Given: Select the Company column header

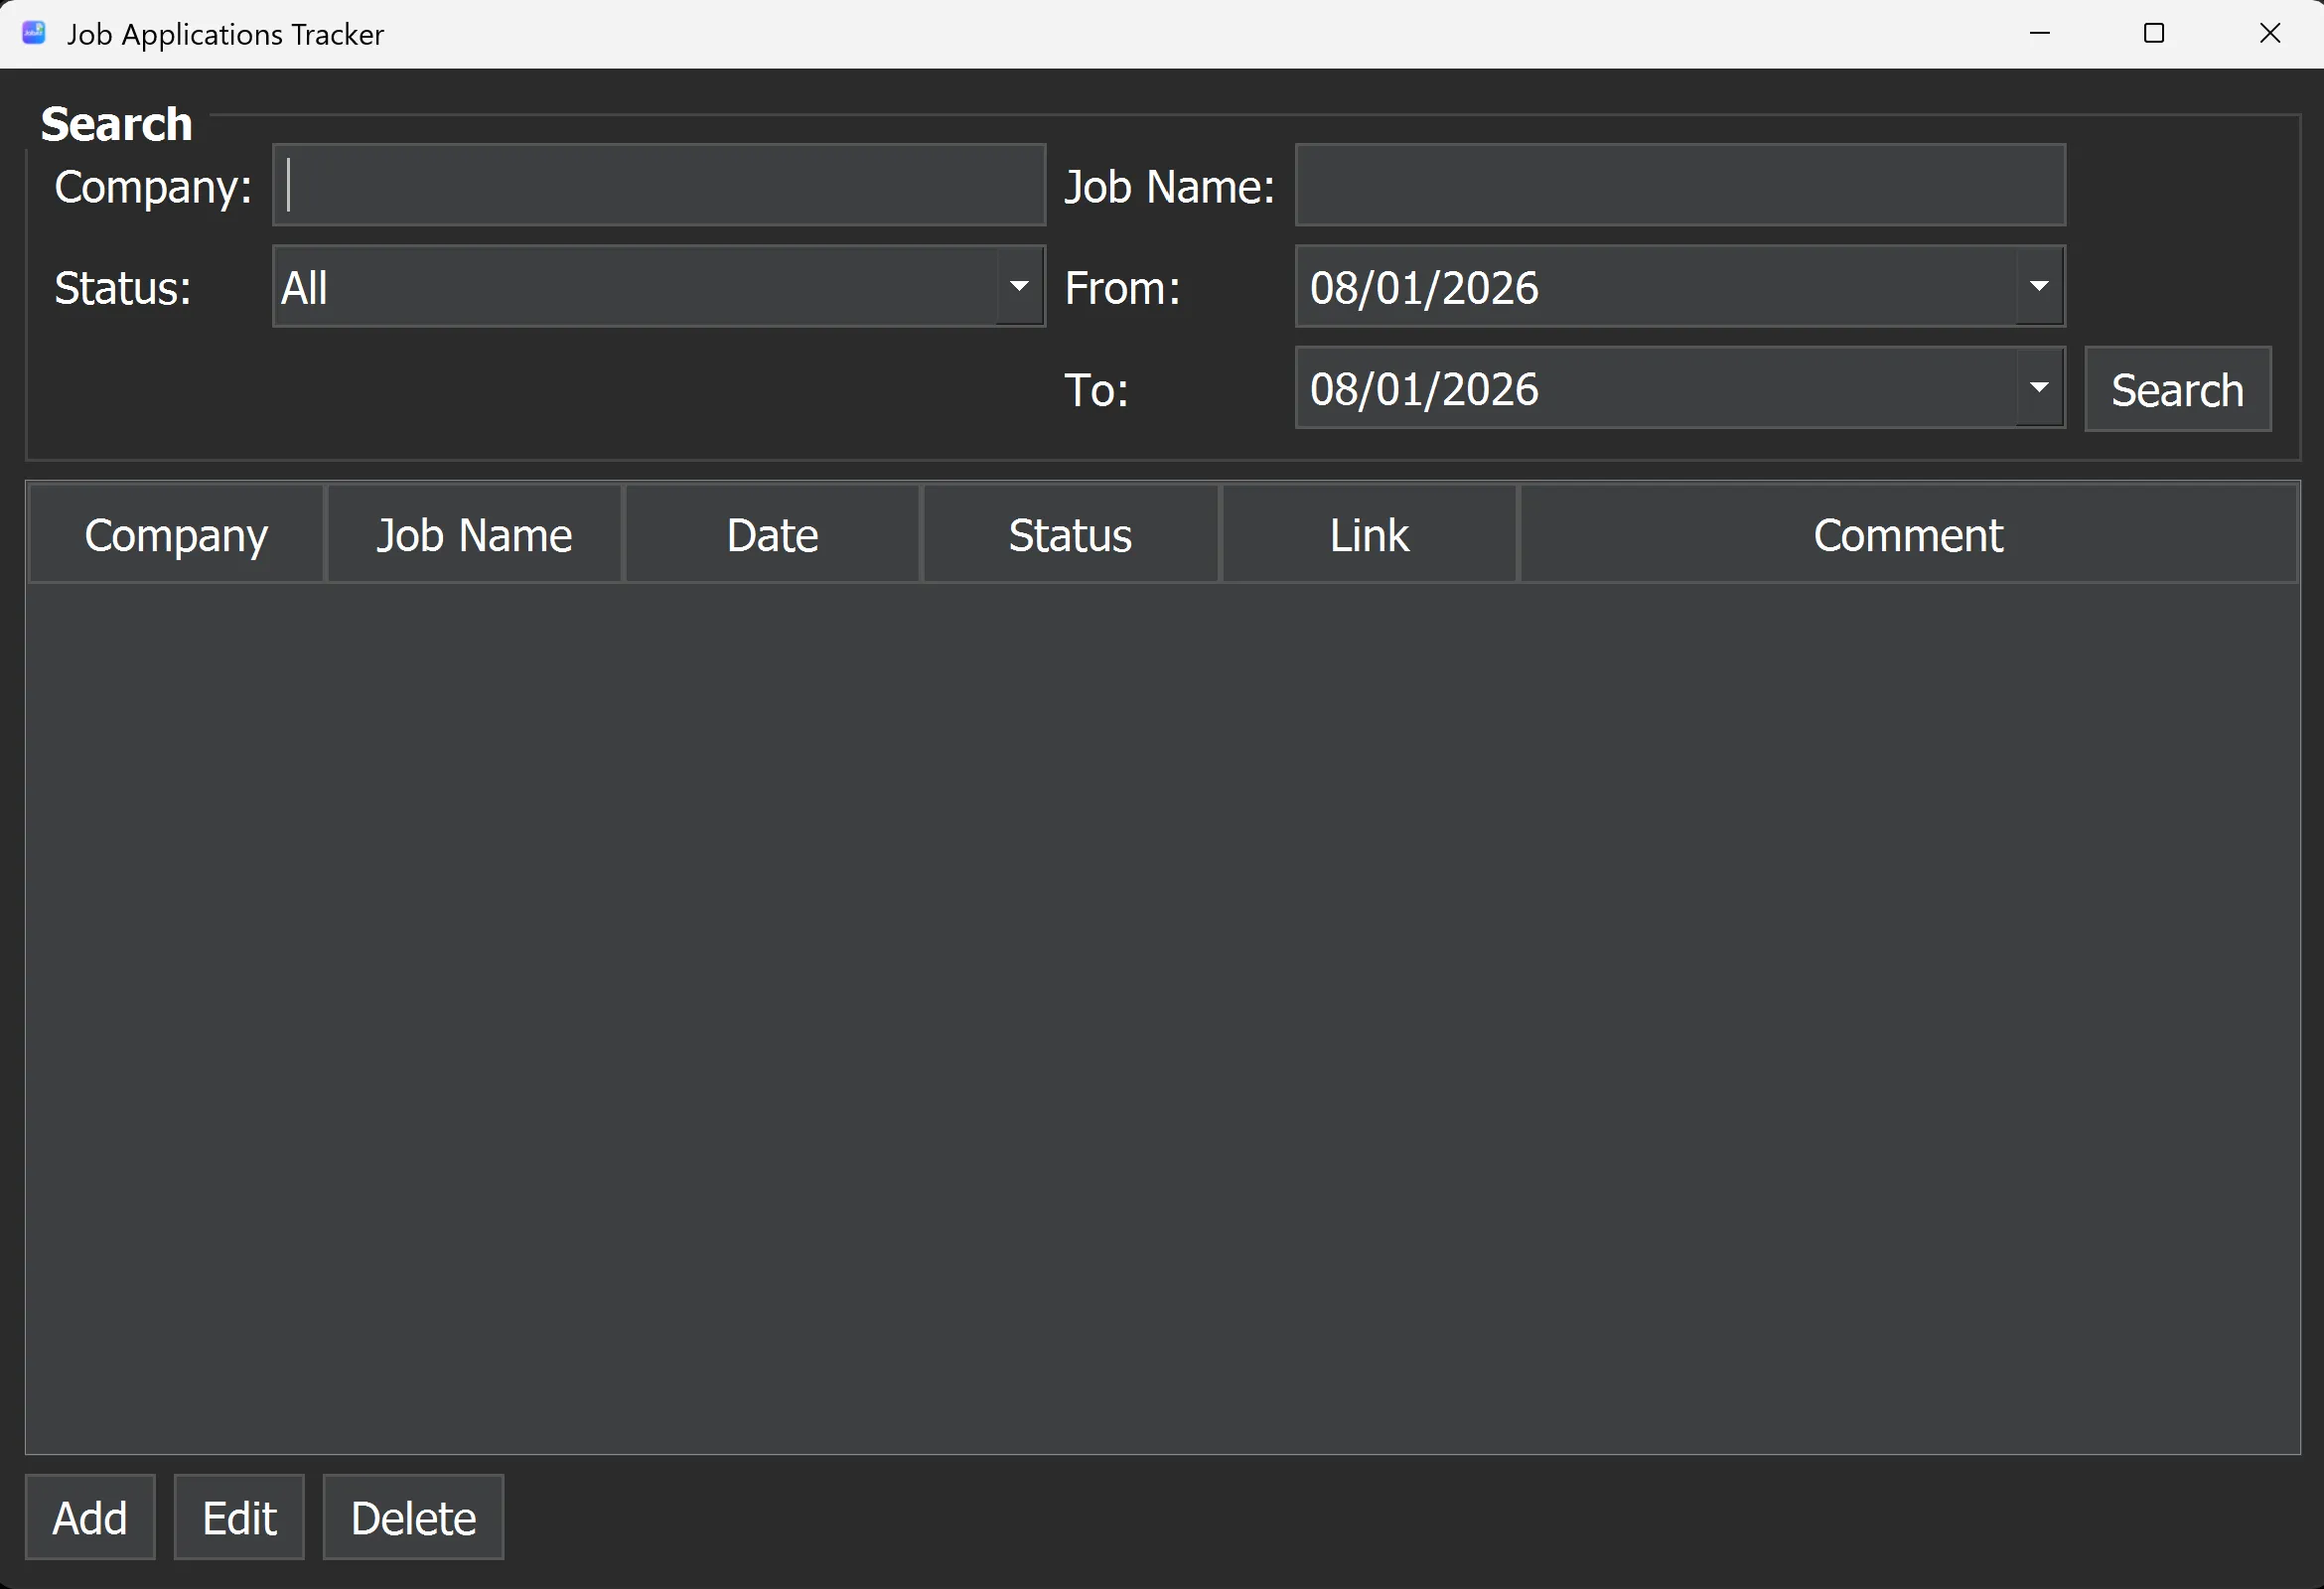Looking at the screenshot, I should [x=176, y=534].
